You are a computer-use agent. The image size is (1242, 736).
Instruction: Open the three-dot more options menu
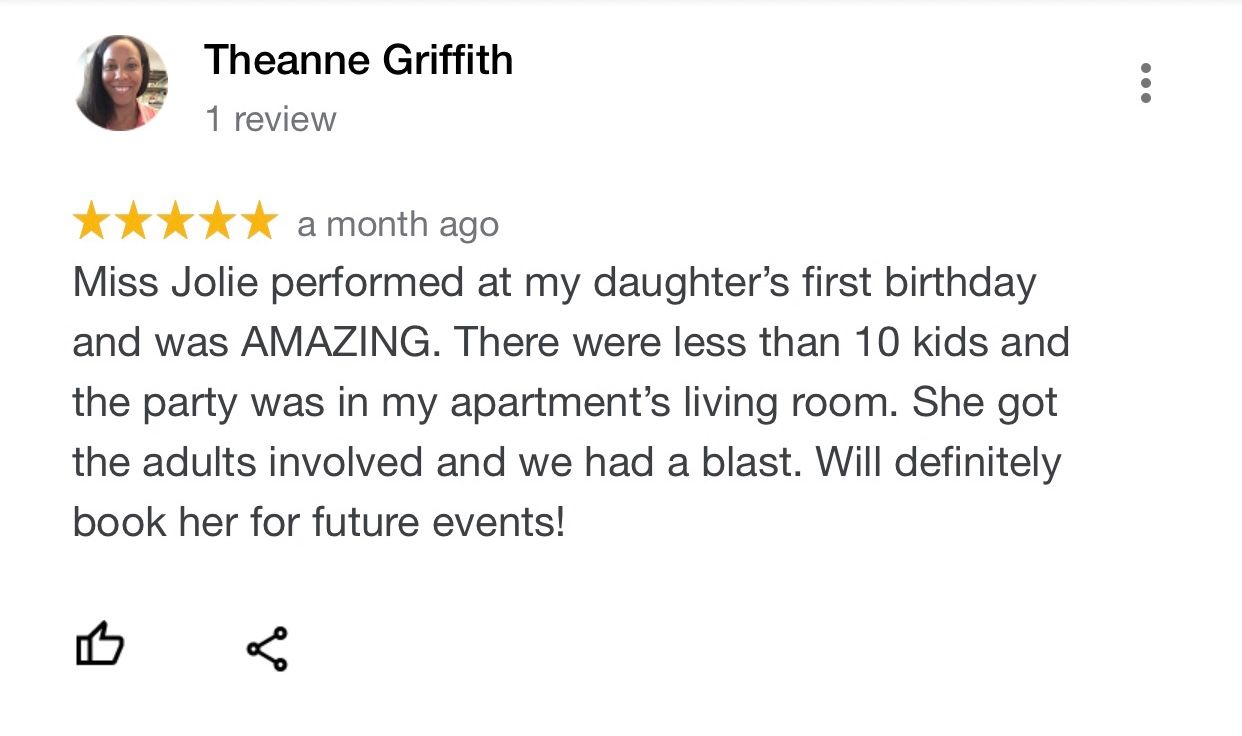point(1145,83)
